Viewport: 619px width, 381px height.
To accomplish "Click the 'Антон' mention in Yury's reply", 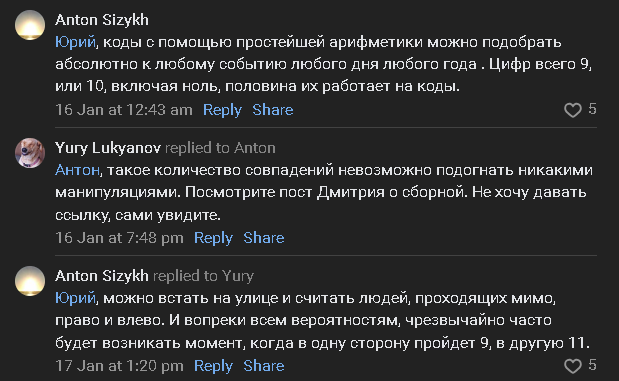I will (77, 170).
